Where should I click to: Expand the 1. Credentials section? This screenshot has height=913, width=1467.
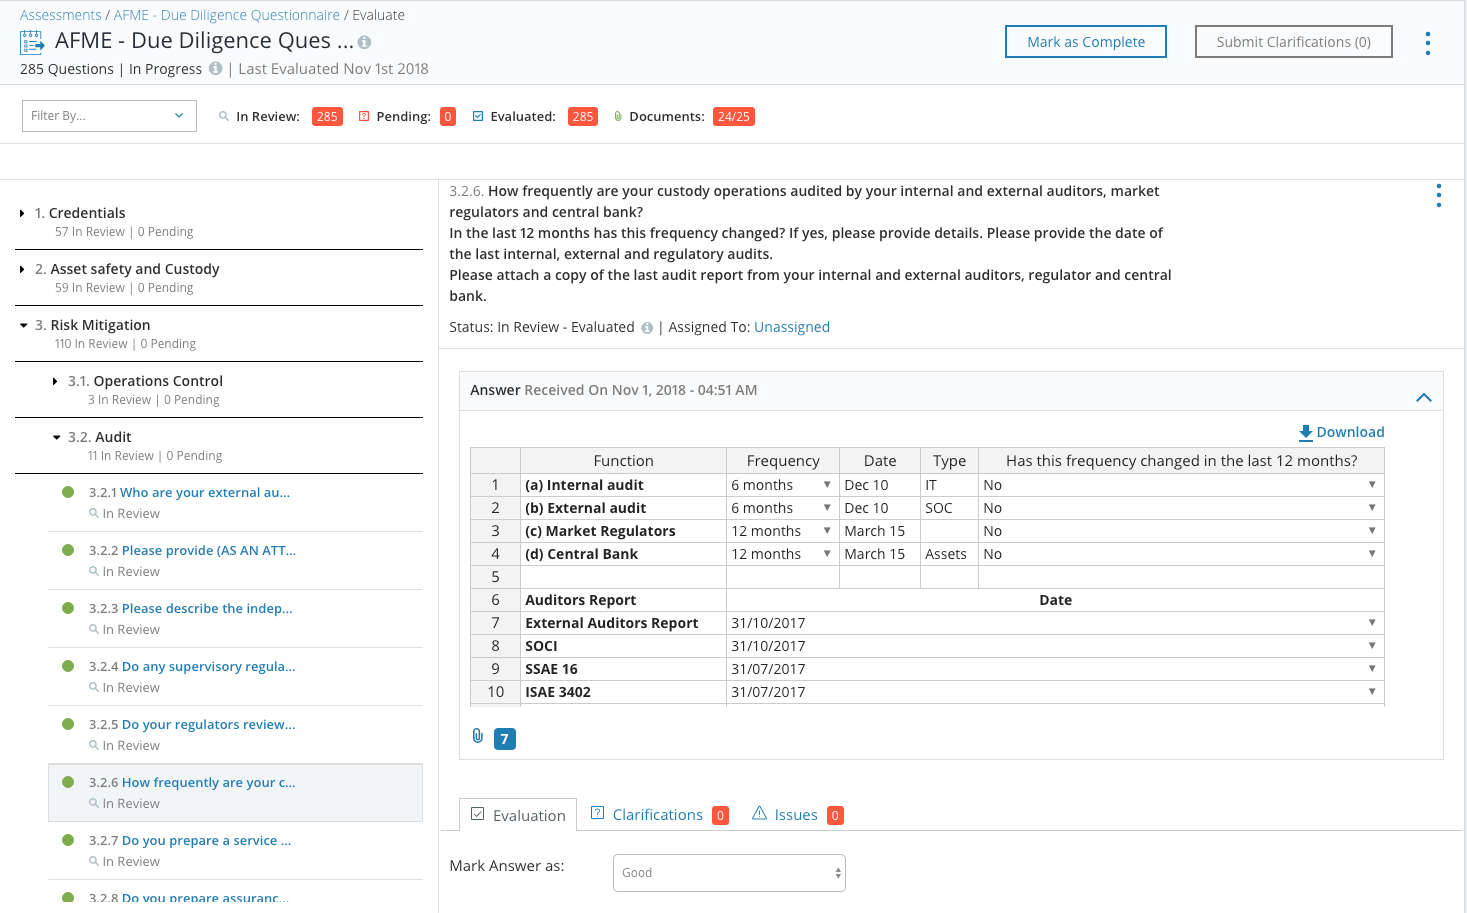click(x=22, y=214)
